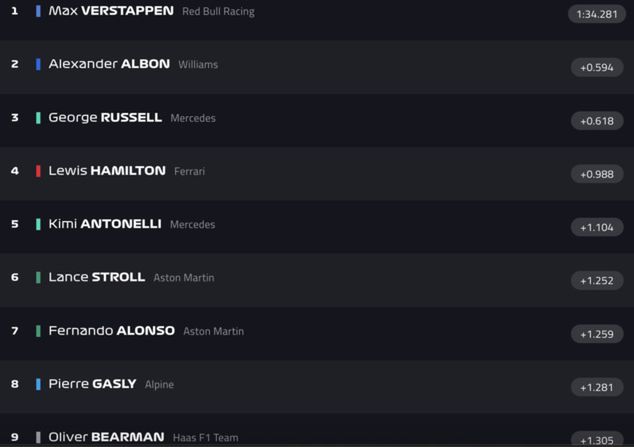This screenshot has width=634, height=447.
Task: Click Lewis Hamilton's driver name
Action: [x=107, y=171]
